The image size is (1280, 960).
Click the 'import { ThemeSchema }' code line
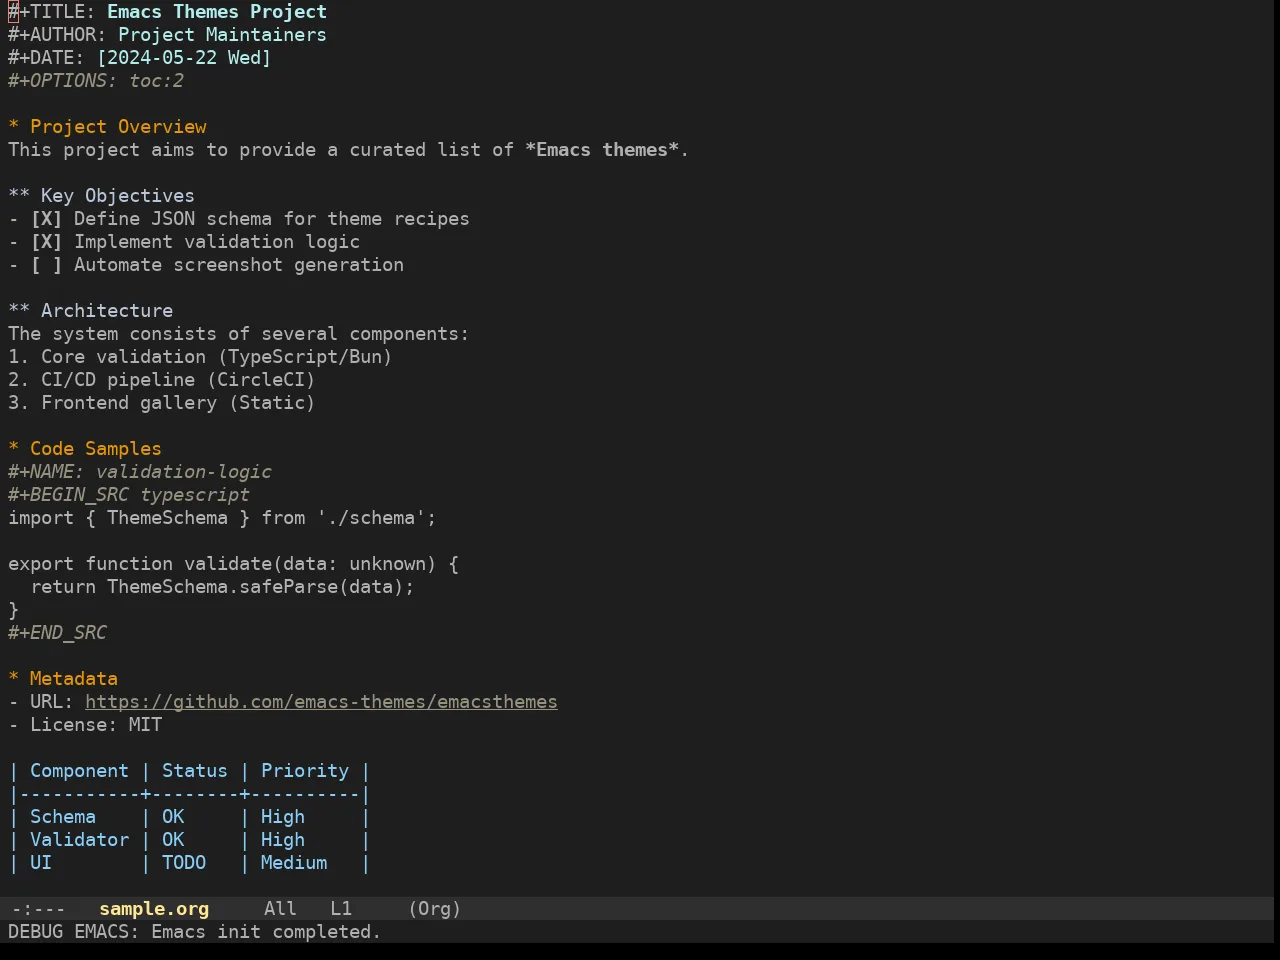point(222,518)
